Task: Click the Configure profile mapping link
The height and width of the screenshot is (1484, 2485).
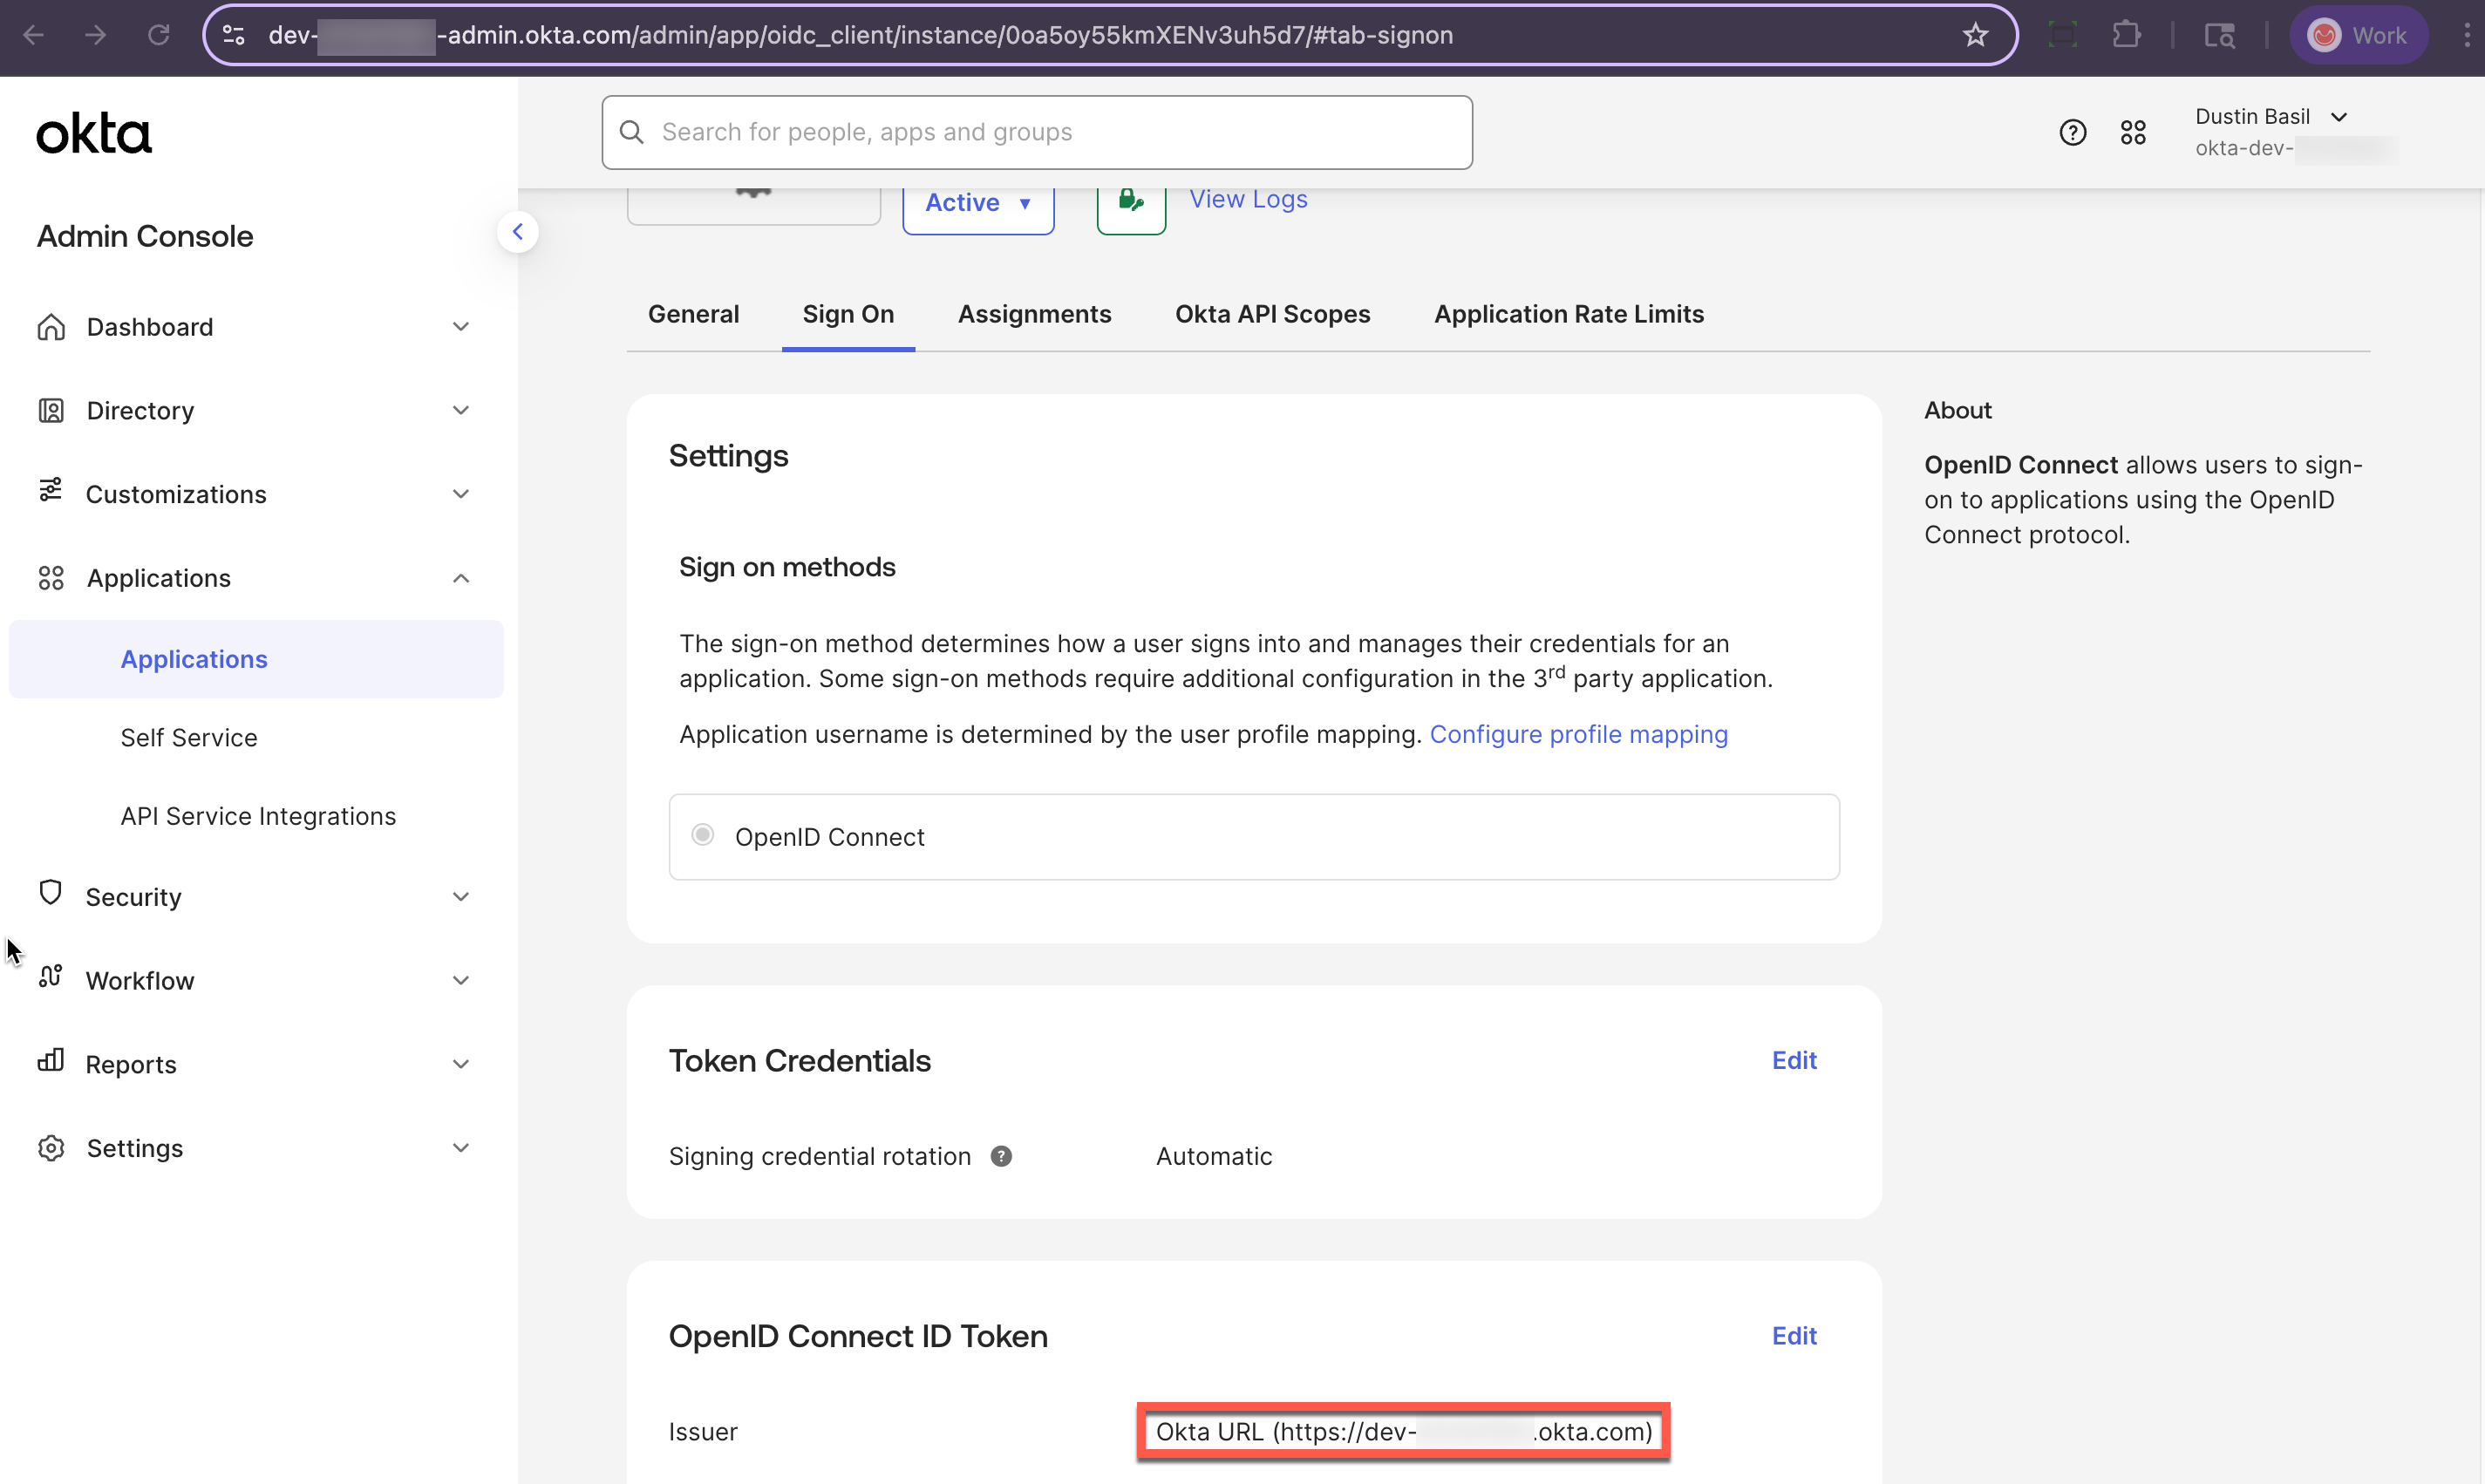Action: point(1578,733)
